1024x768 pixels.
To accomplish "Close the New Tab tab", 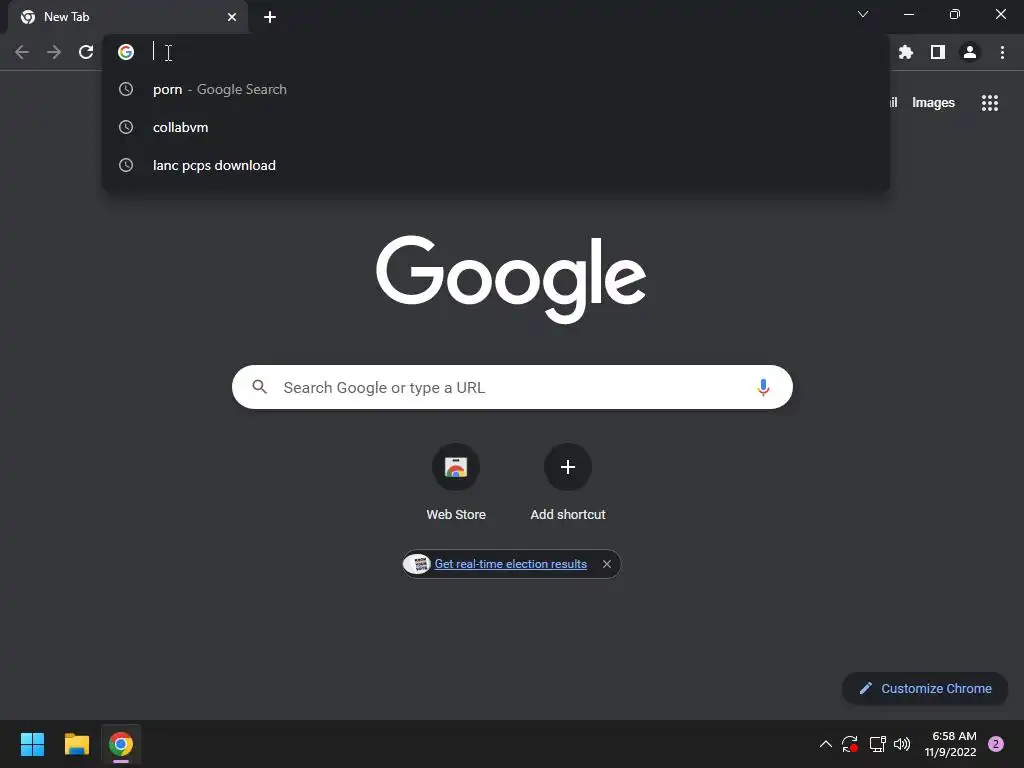I will tap(232, 17).
